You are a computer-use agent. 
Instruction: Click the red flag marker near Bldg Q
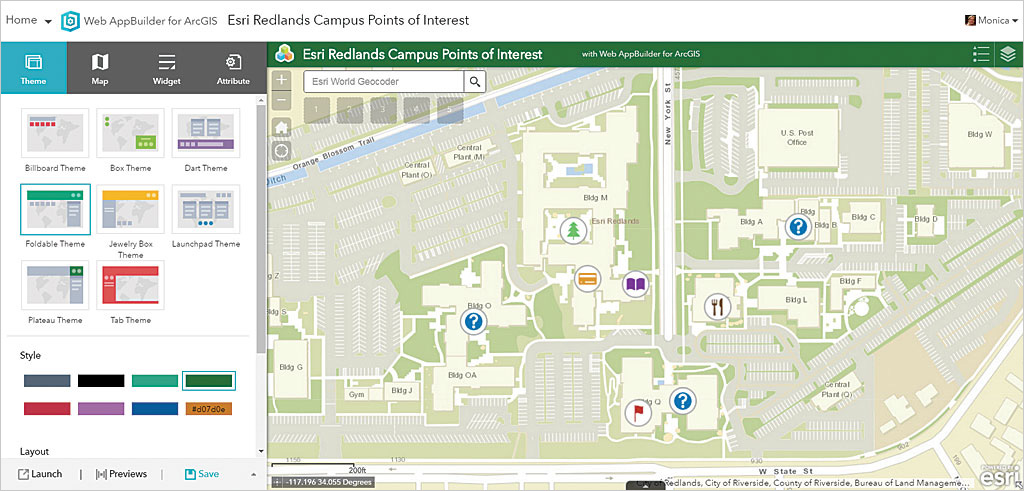(638, 412)
